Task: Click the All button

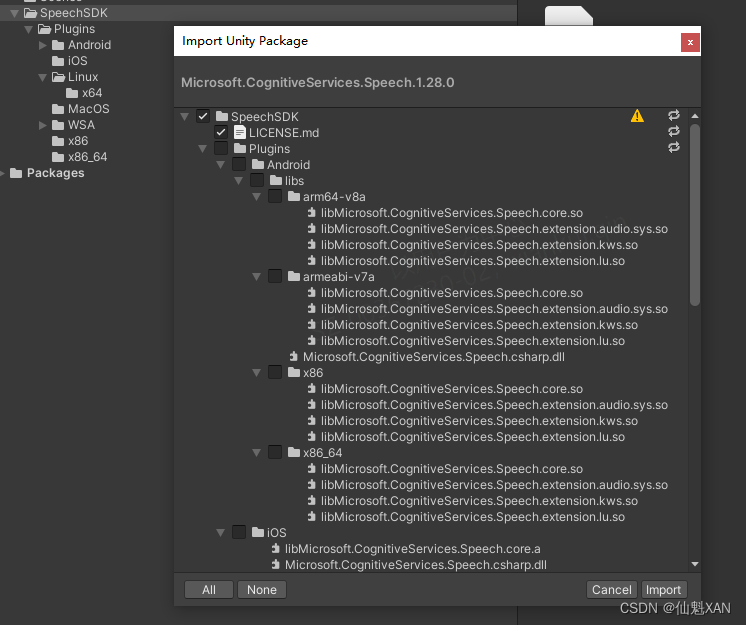Action: tap(209, 590)
